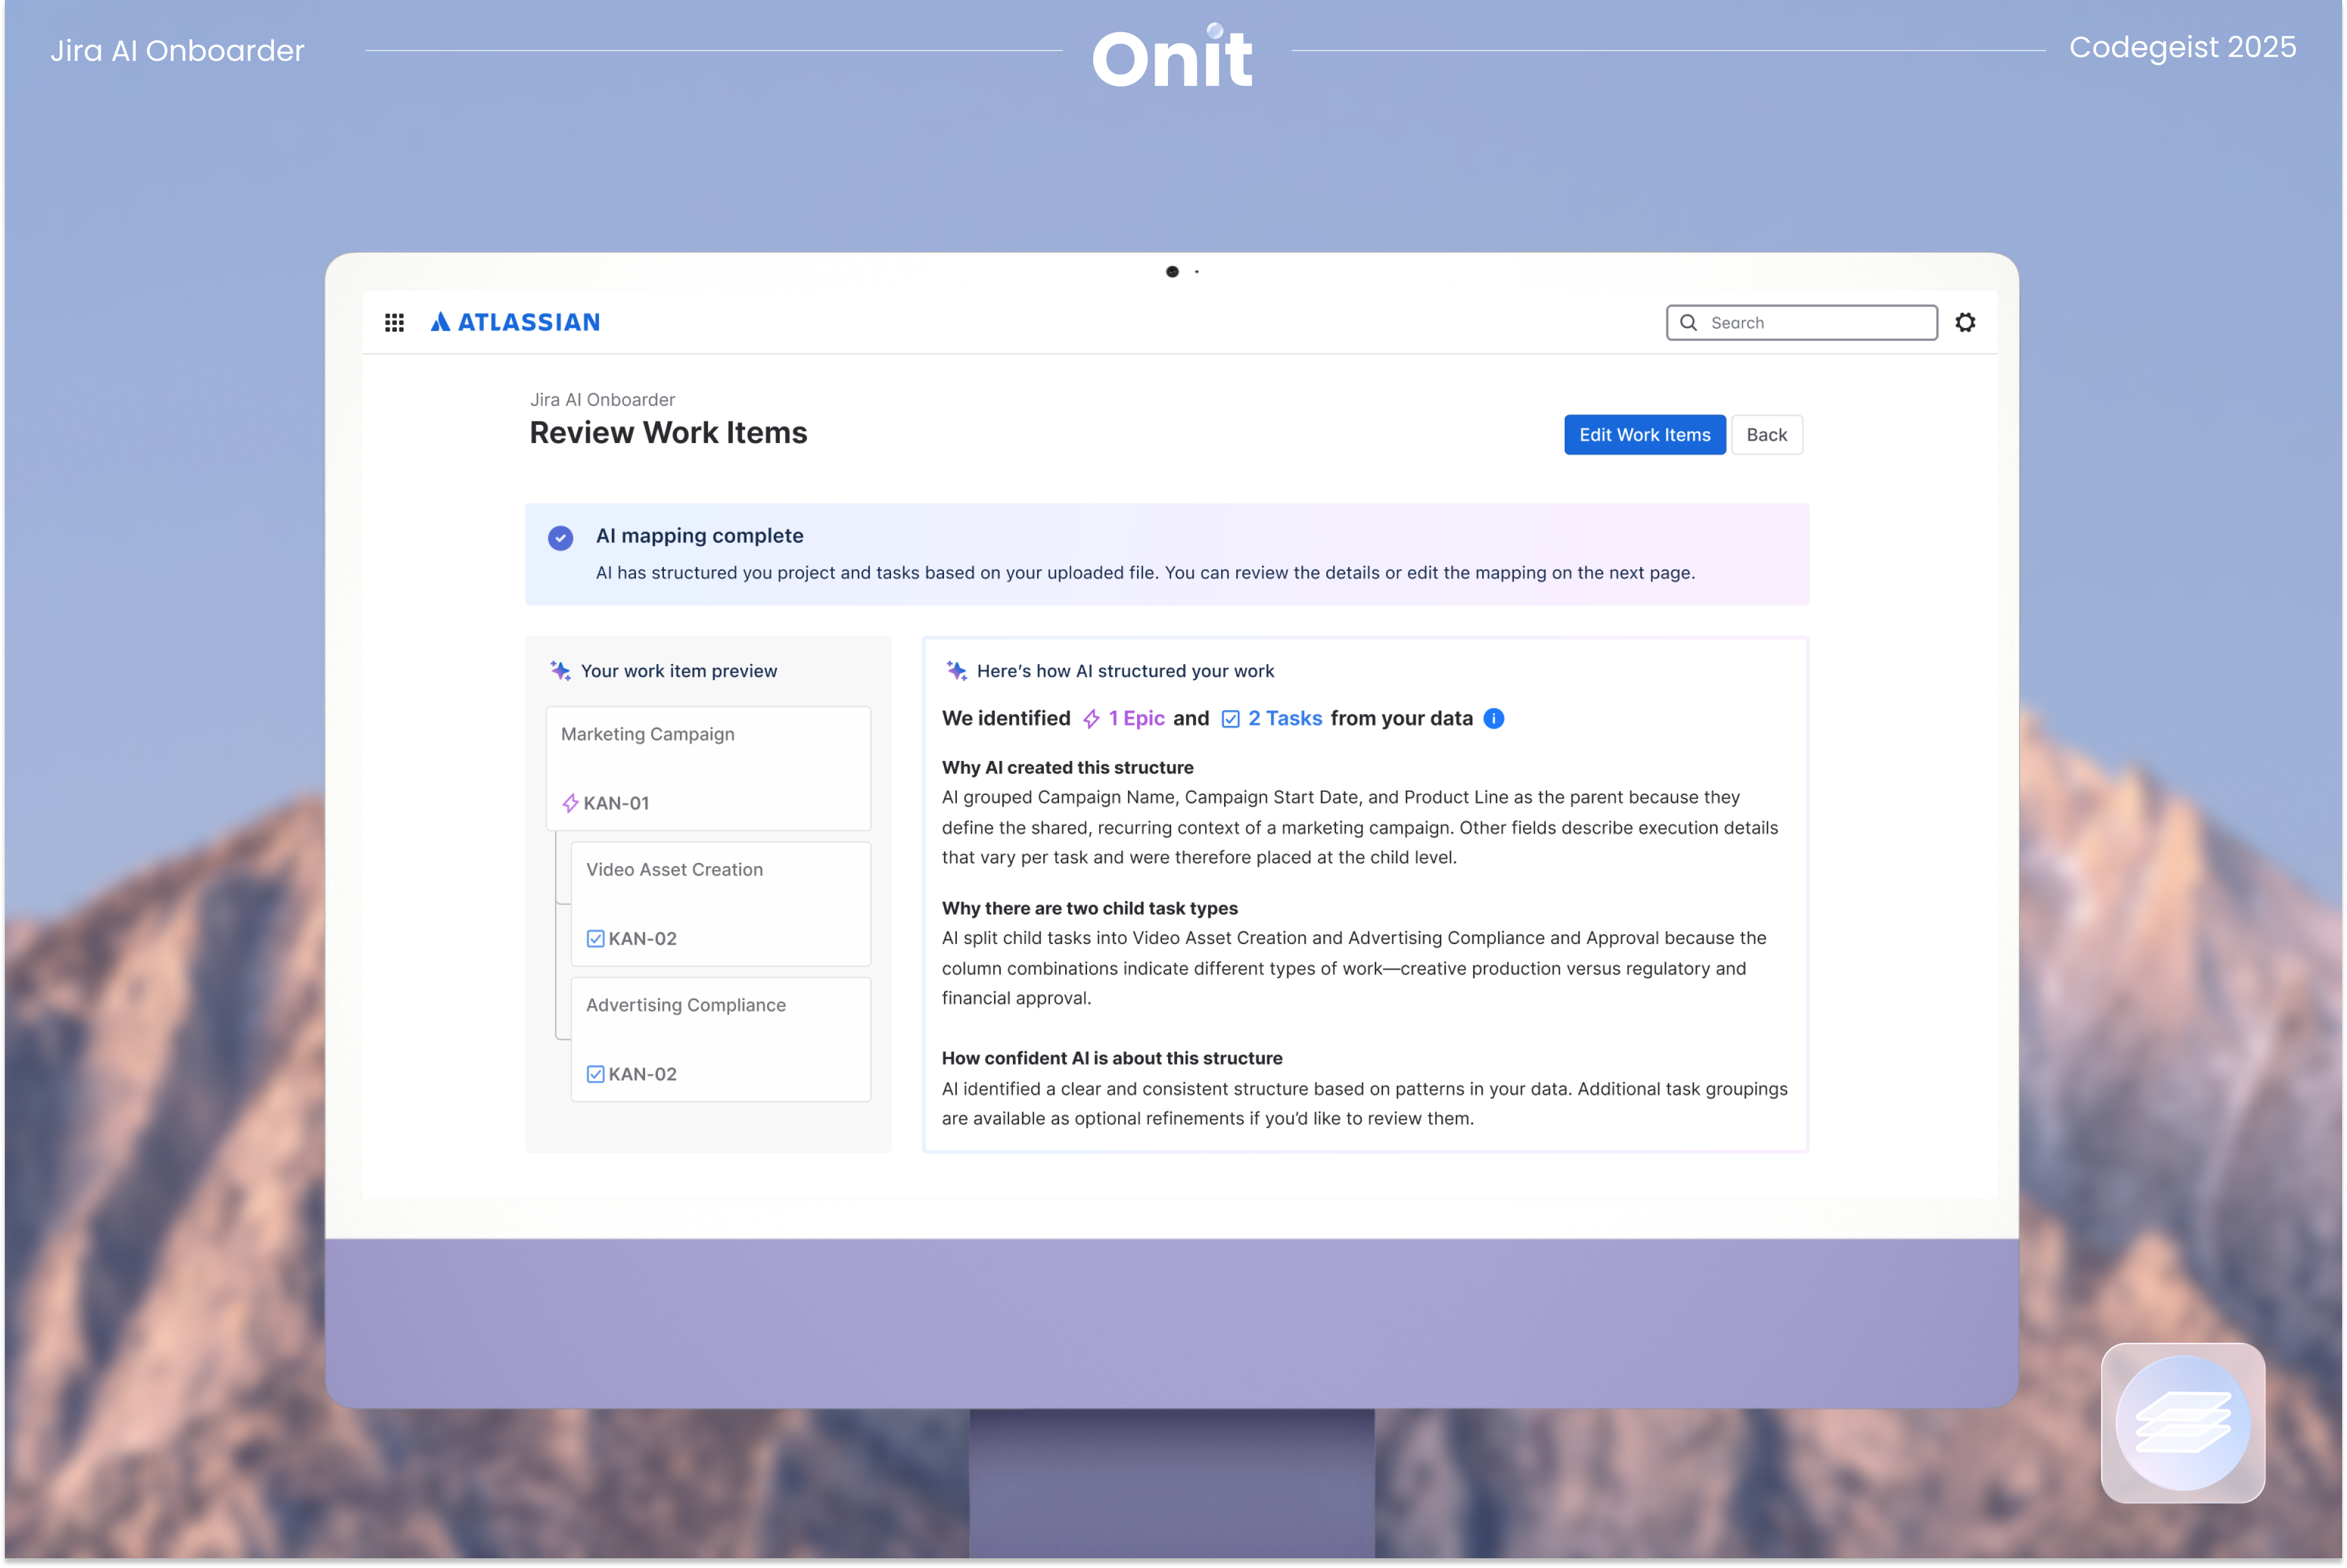Click the checkbox icon beside '2 Tasks'
The image size is (2347, 1568).
click(x=1230, y=719)
